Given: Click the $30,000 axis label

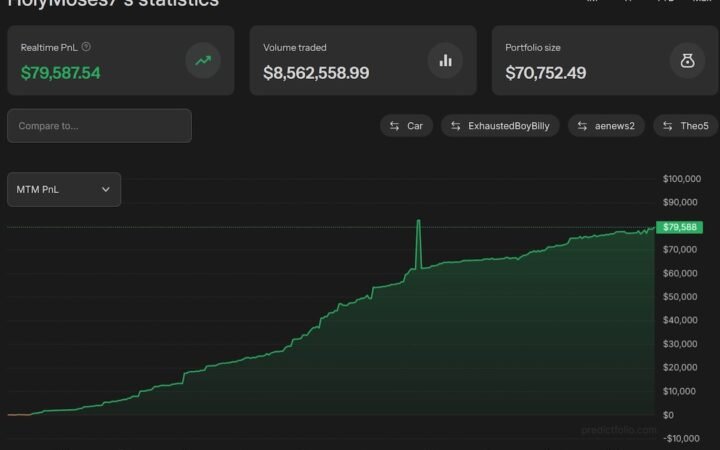Looking at the screenshot, I should tap(680, 344).
